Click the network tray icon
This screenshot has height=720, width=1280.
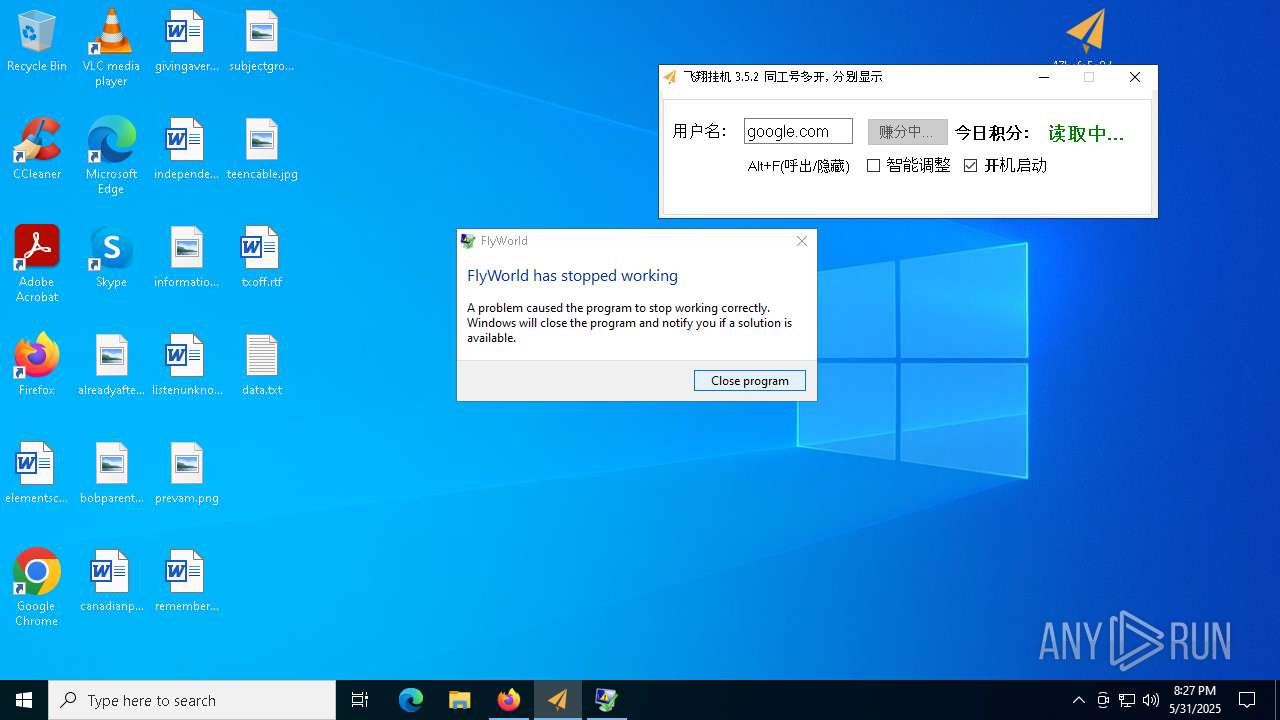(1127, 700)
